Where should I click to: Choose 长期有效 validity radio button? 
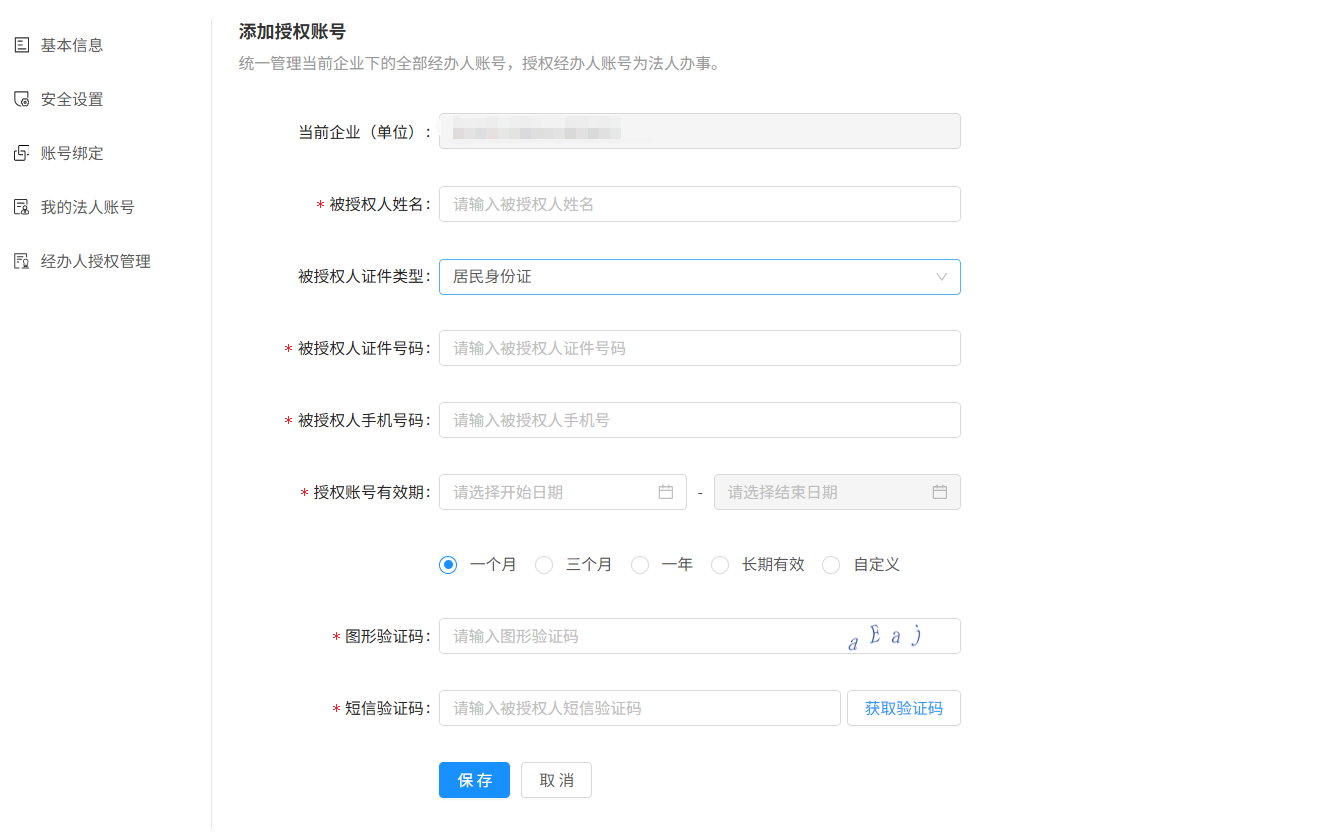720,565
